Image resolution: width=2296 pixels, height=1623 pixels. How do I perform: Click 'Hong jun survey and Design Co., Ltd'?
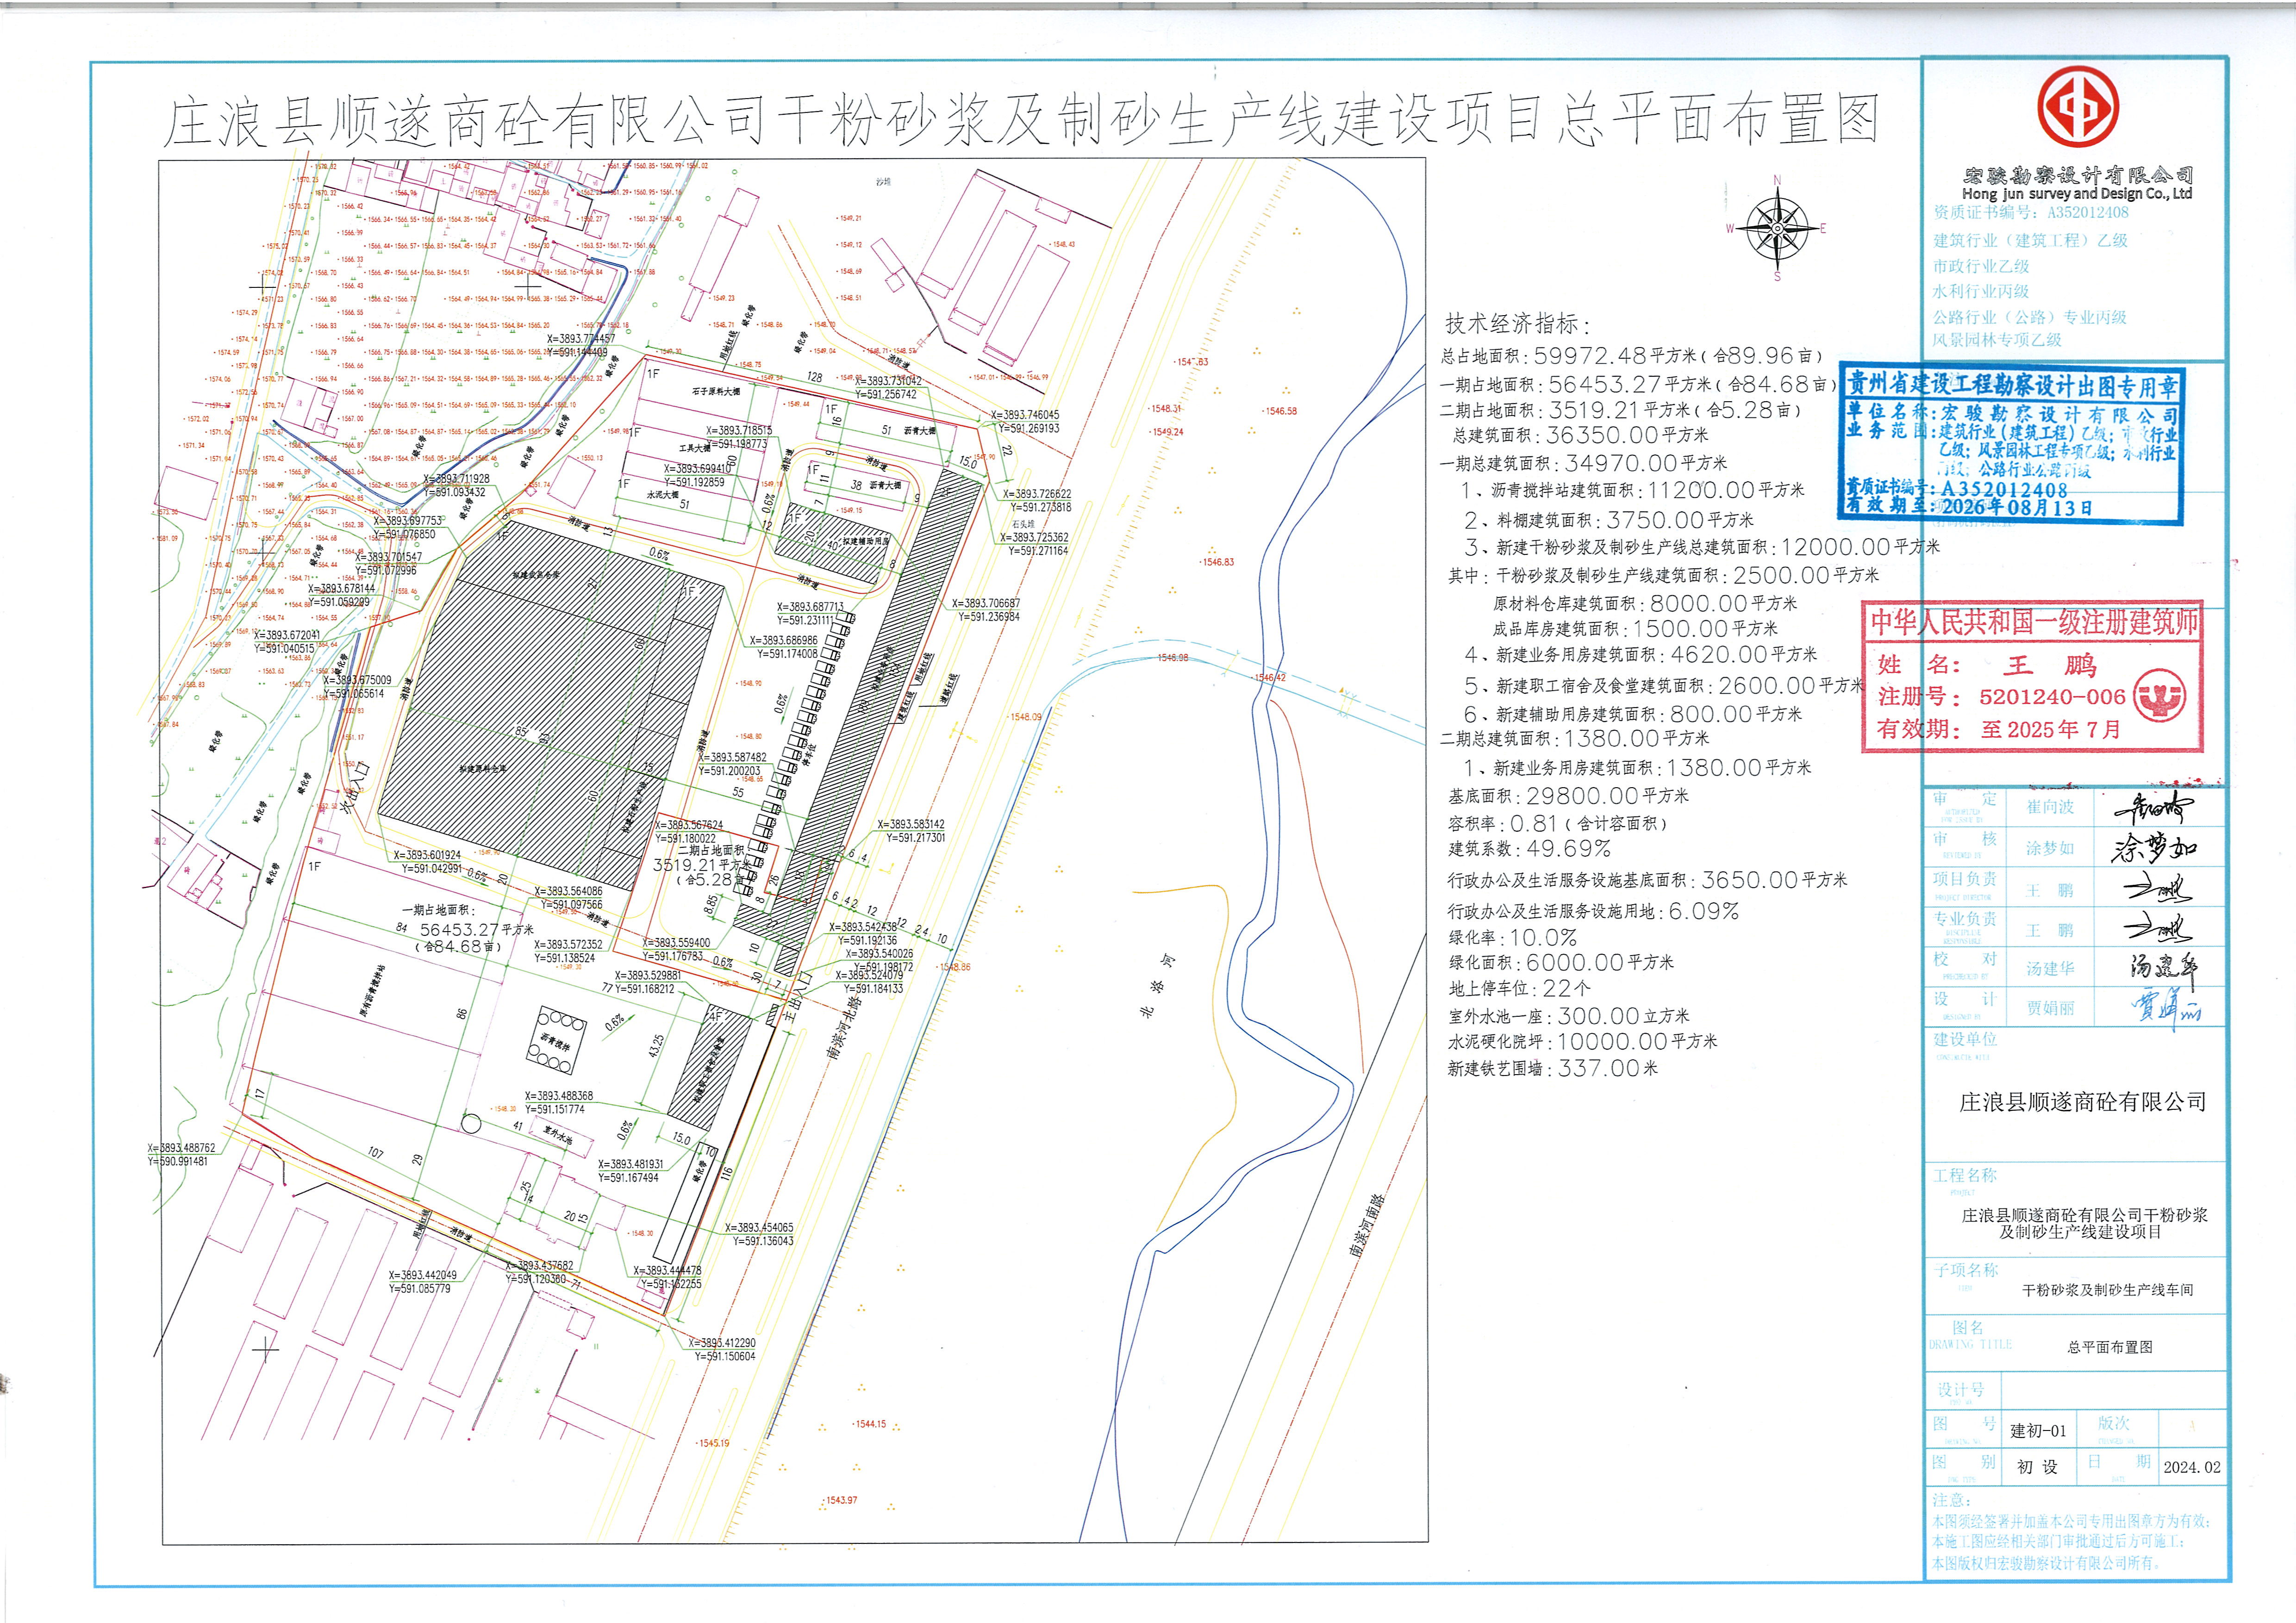(x=2077, y=194)
